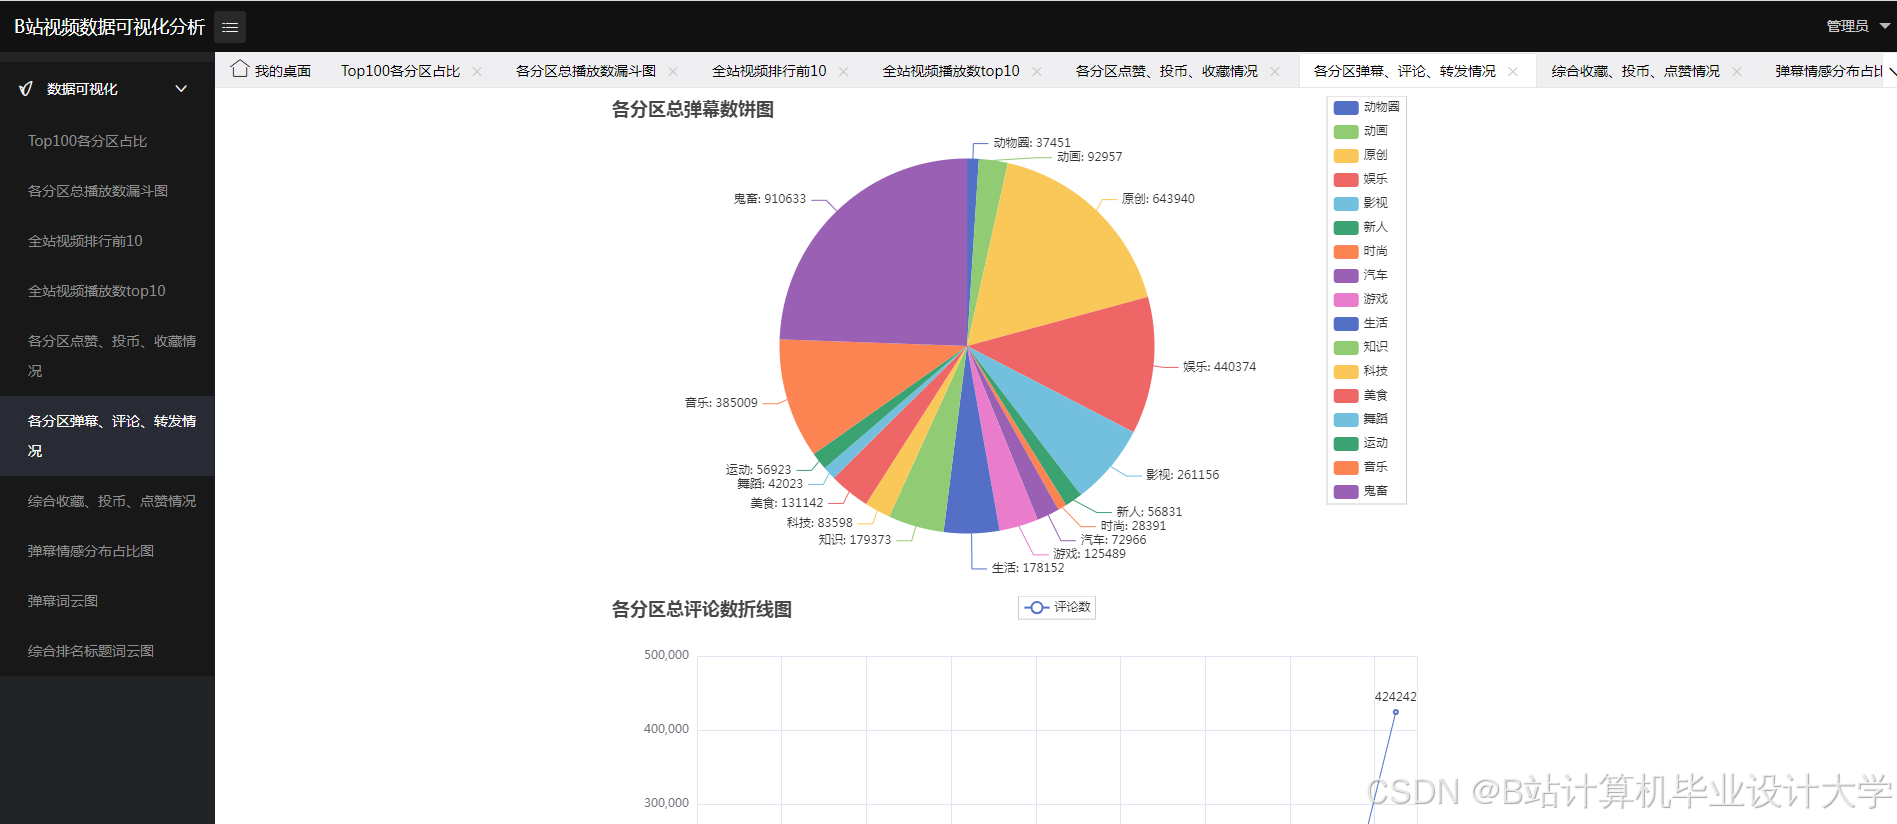
Task: Close the 各分区弹幕、评论、转发情况 tab
Action: [x=1513, y=71]
